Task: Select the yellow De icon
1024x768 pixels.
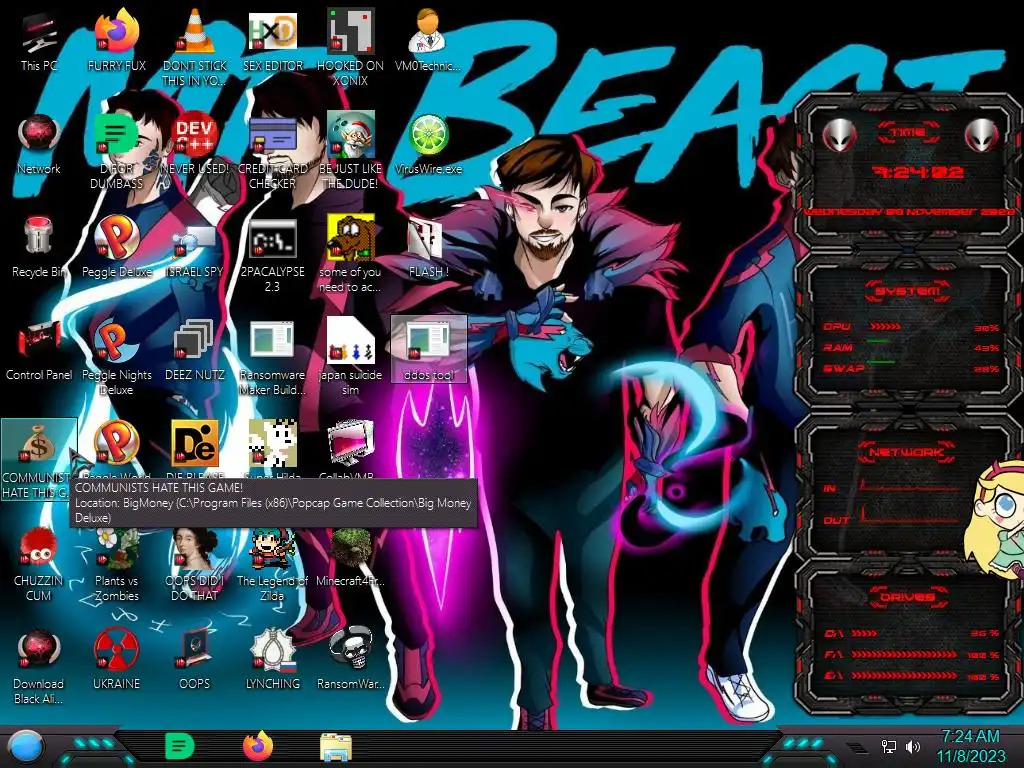Action: coord(195,444)
